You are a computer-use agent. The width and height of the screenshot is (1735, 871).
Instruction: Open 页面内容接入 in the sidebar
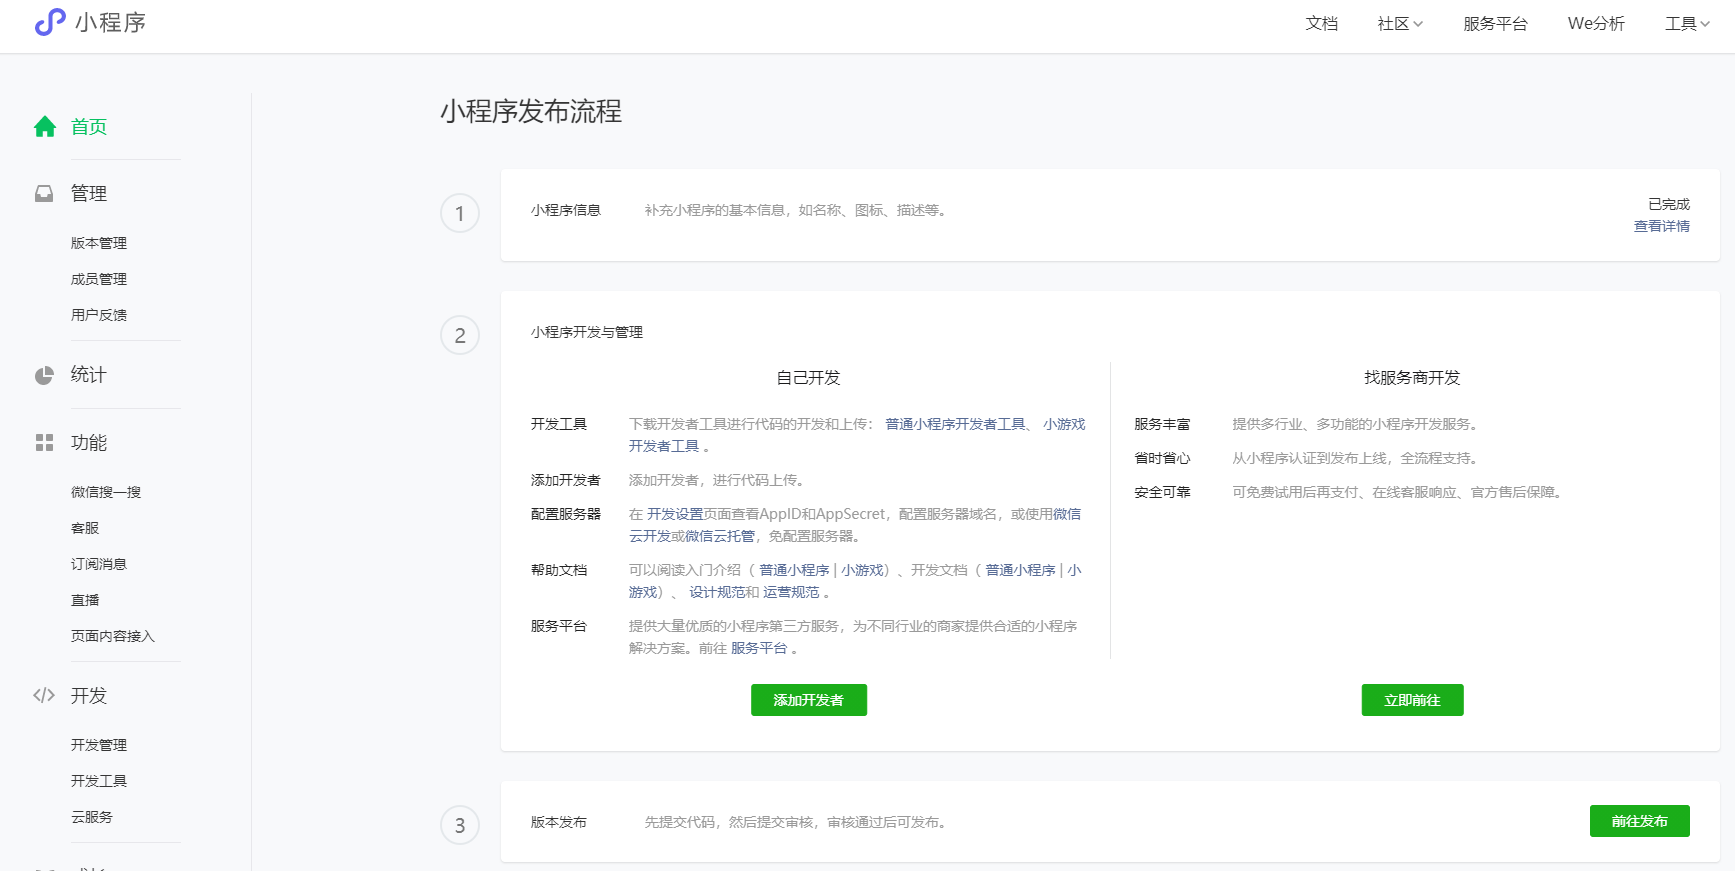(113, 636)
